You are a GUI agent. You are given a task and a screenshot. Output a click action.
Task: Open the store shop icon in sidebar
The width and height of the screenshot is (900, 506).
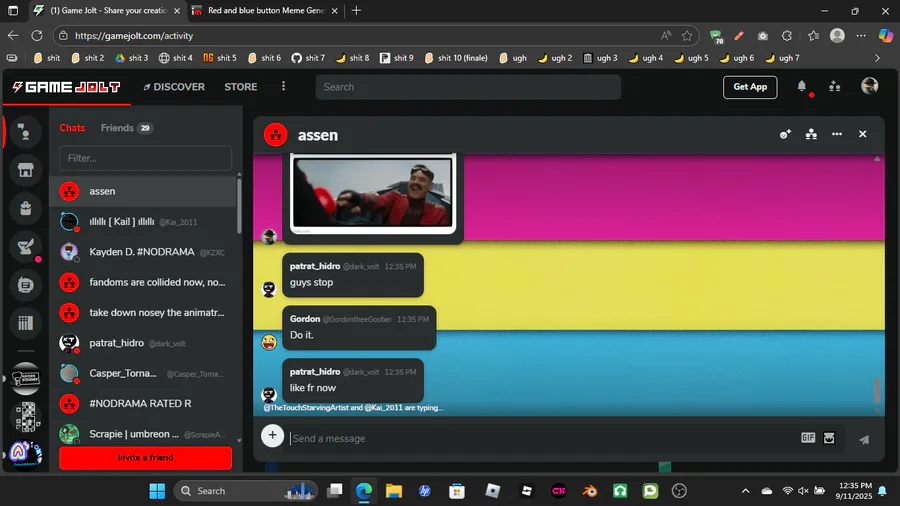point(25,170)
